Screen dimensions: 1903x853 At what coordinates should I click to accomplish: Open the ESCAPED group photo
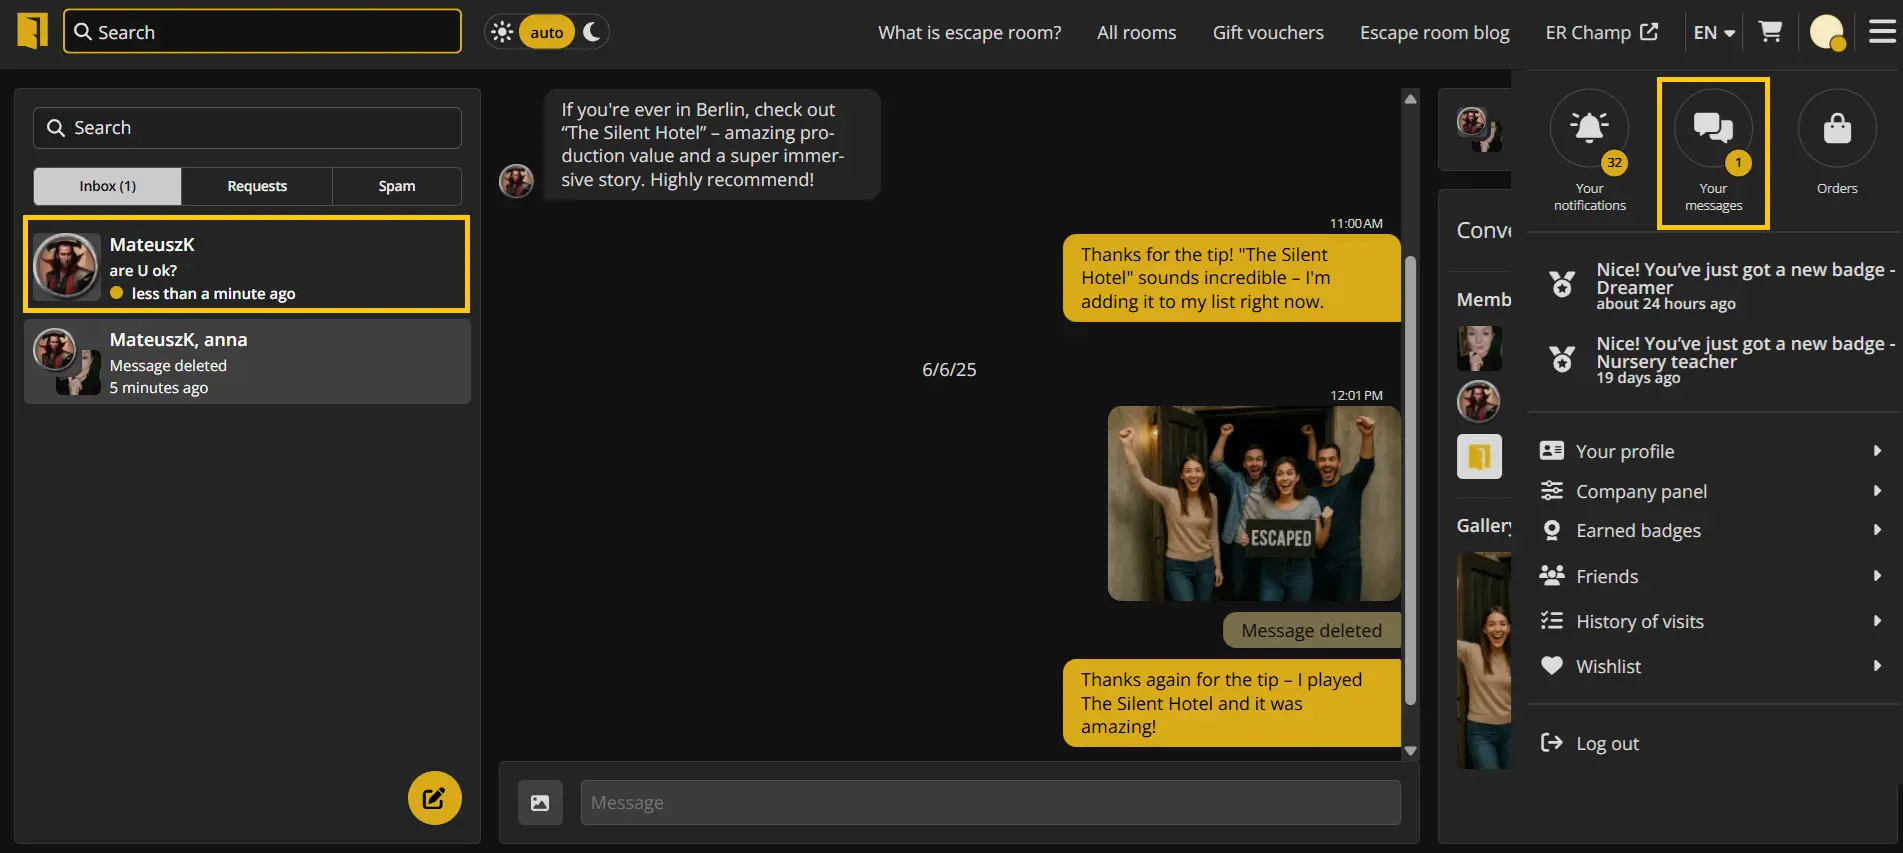click(1253, 503)
